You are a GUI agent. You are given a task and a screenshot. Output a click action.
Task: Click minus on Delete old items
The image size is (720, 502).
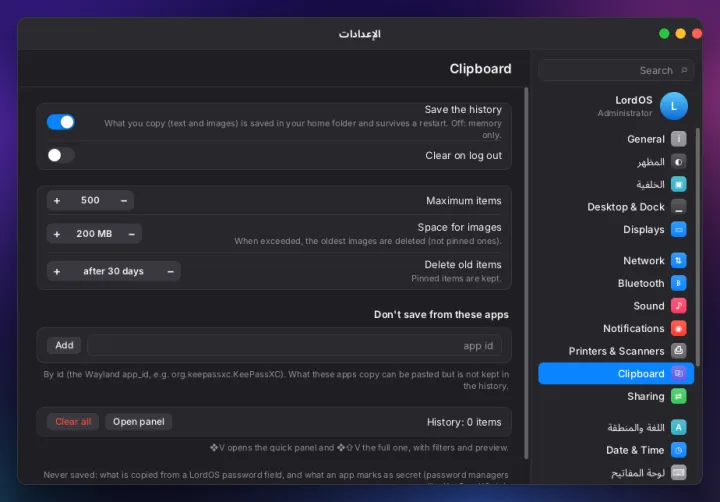[170, 271]
